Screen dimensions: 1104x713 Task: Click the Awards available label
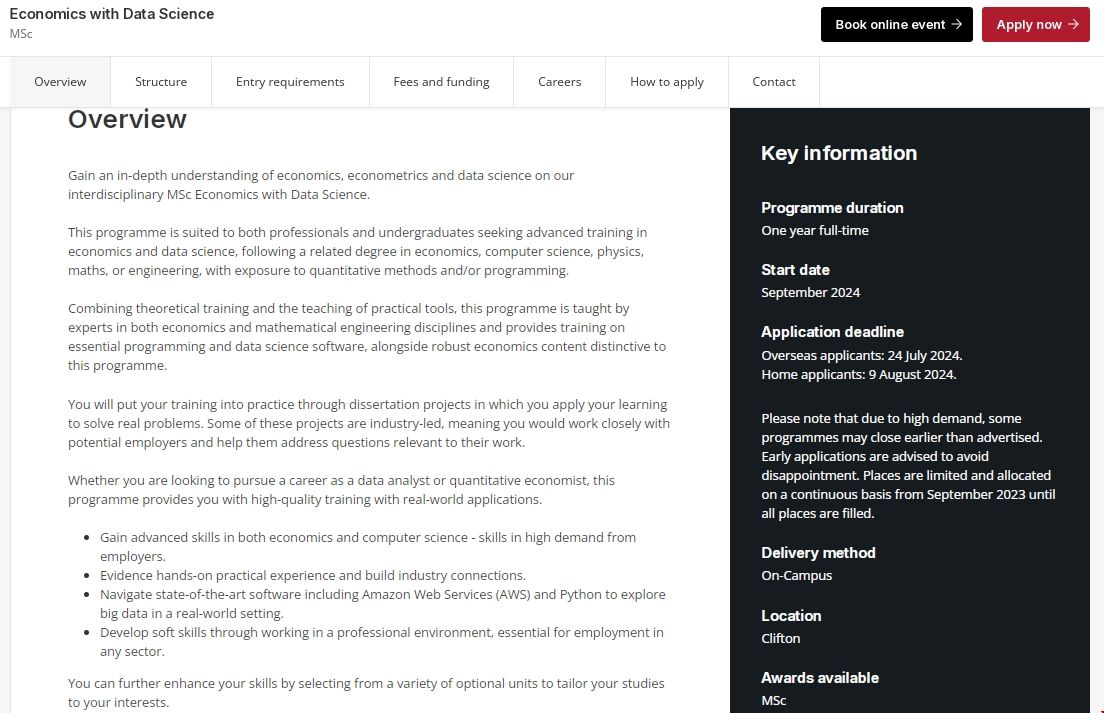(x=820, y=678)
